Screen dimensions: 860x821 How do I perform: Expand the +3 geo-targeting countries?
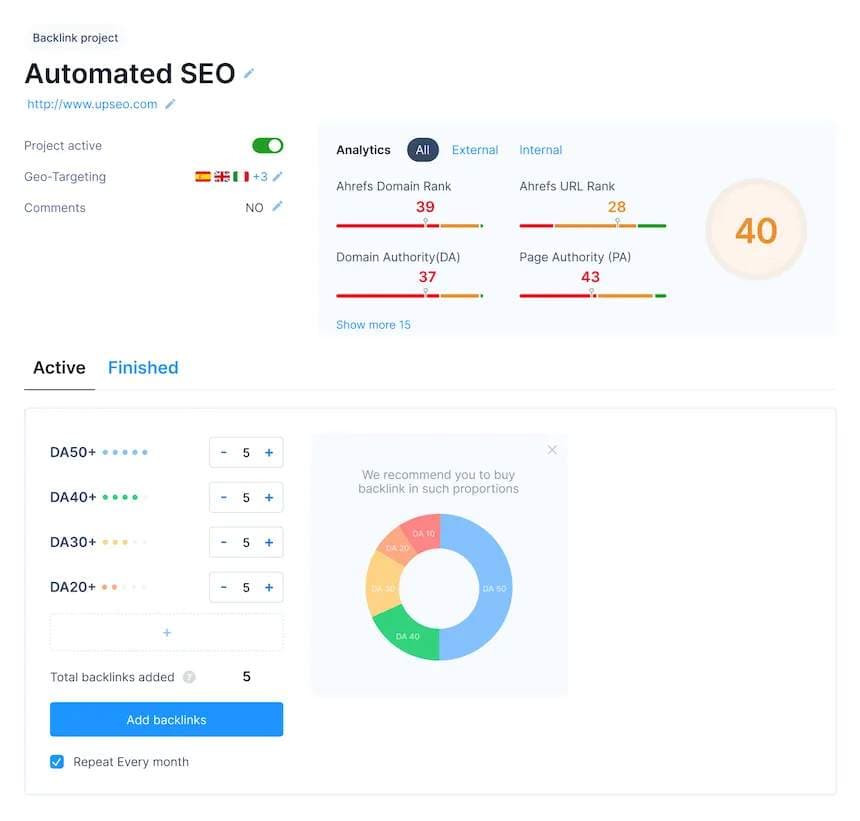coord(259,177)
